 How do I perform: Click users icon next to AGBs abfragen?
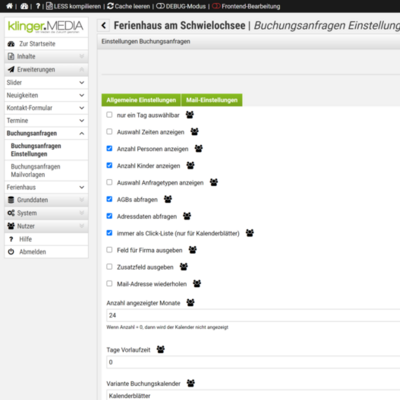(x=168, y=199)
